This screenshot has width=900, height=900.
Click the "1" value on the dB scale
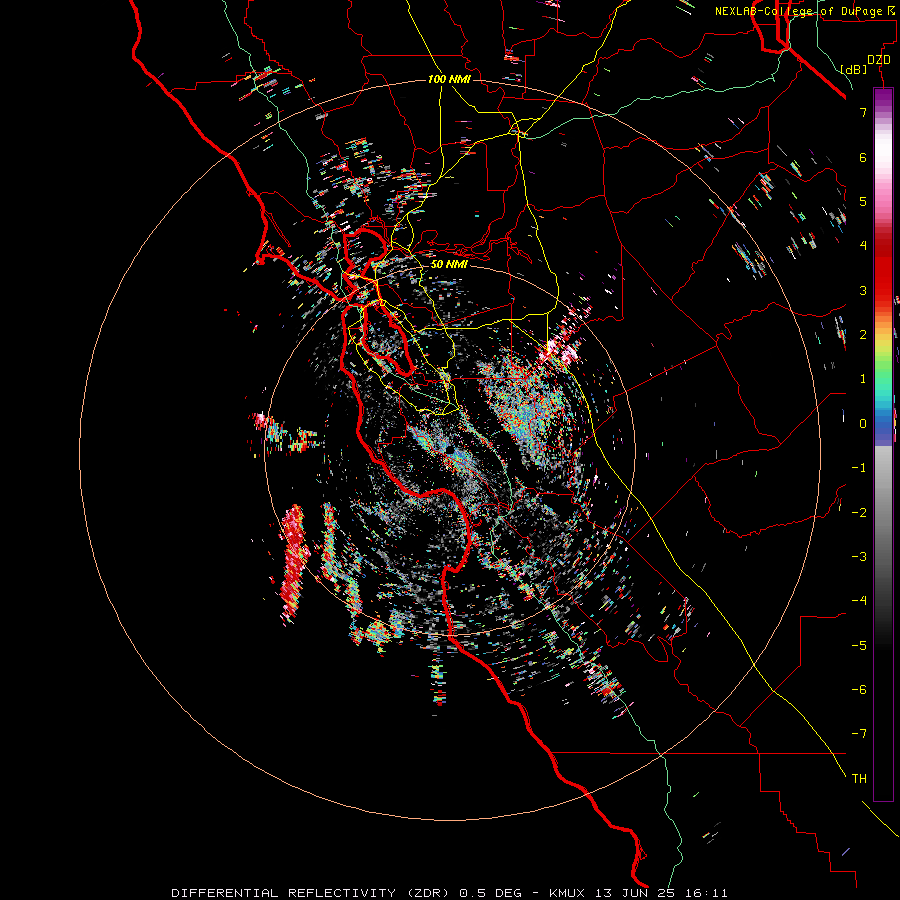863,379
